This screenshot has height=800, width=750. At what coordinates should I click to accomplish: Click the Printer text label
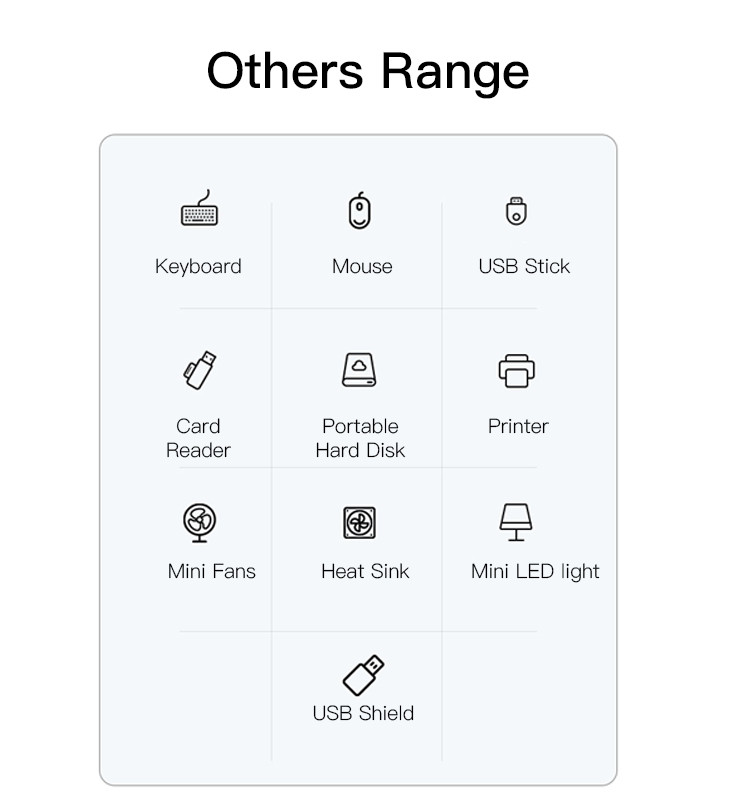pyautogui.click(x=518, y=426)
